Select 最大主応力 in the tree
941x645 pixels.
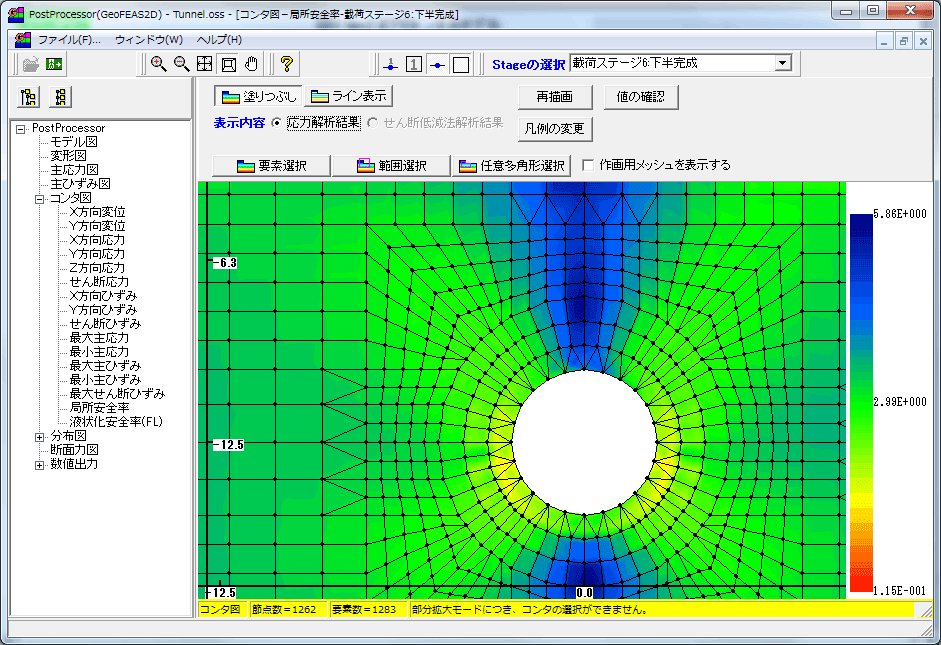coord(99,338)
